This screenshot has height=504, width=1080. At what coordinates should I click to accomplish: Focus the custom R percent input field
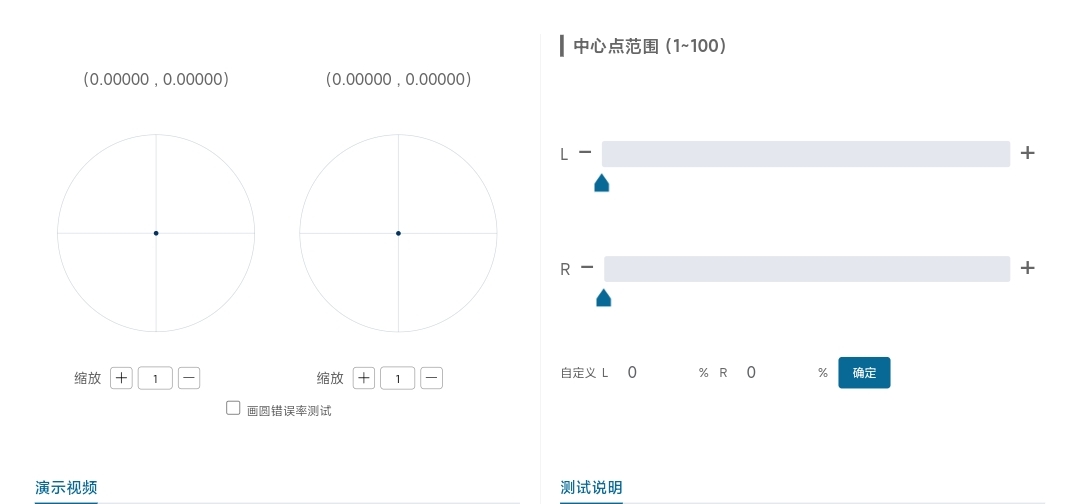(x=775, y=373)
